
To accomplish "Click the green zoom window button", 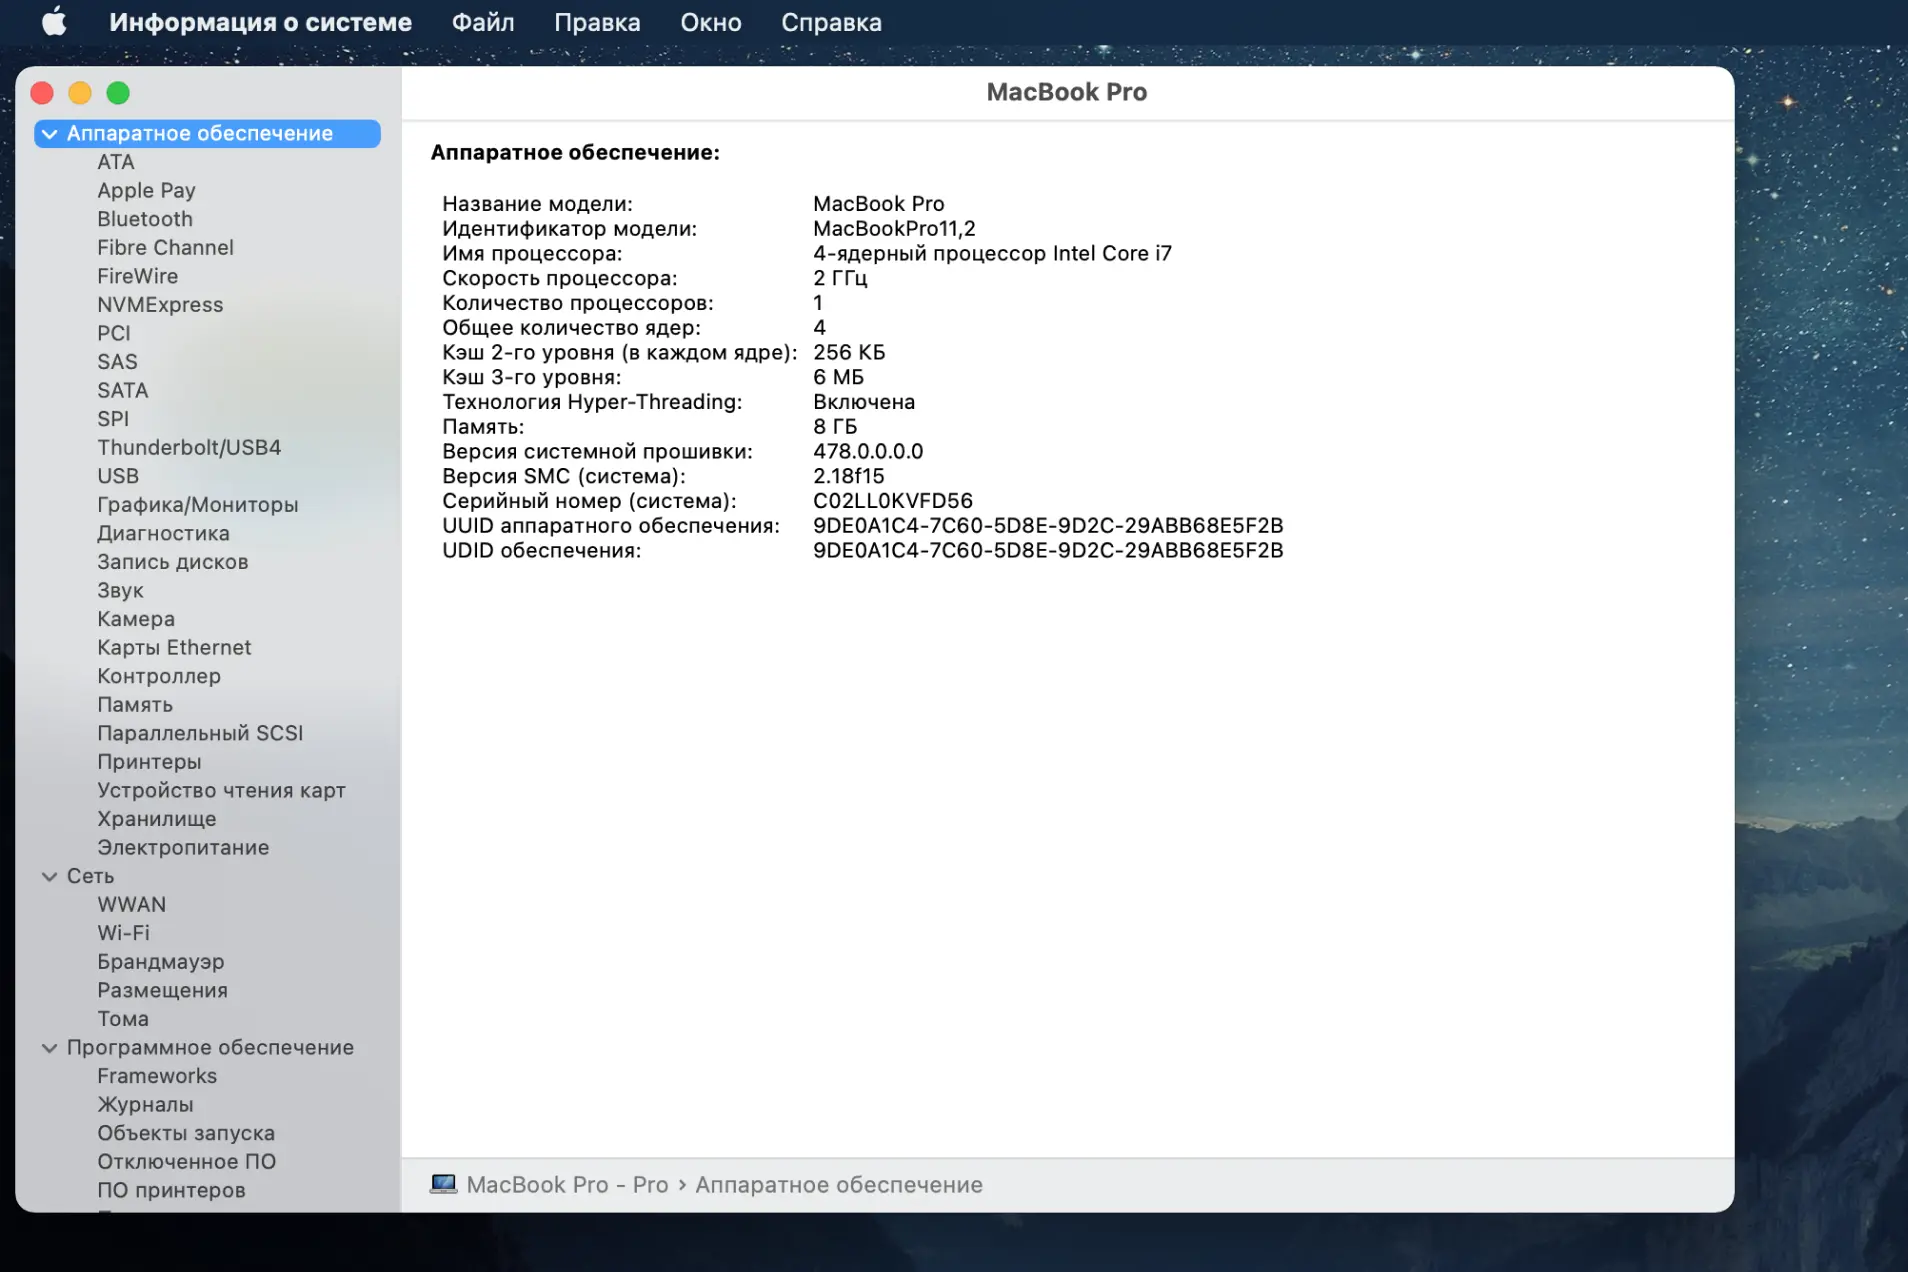I will pos(118,93).
